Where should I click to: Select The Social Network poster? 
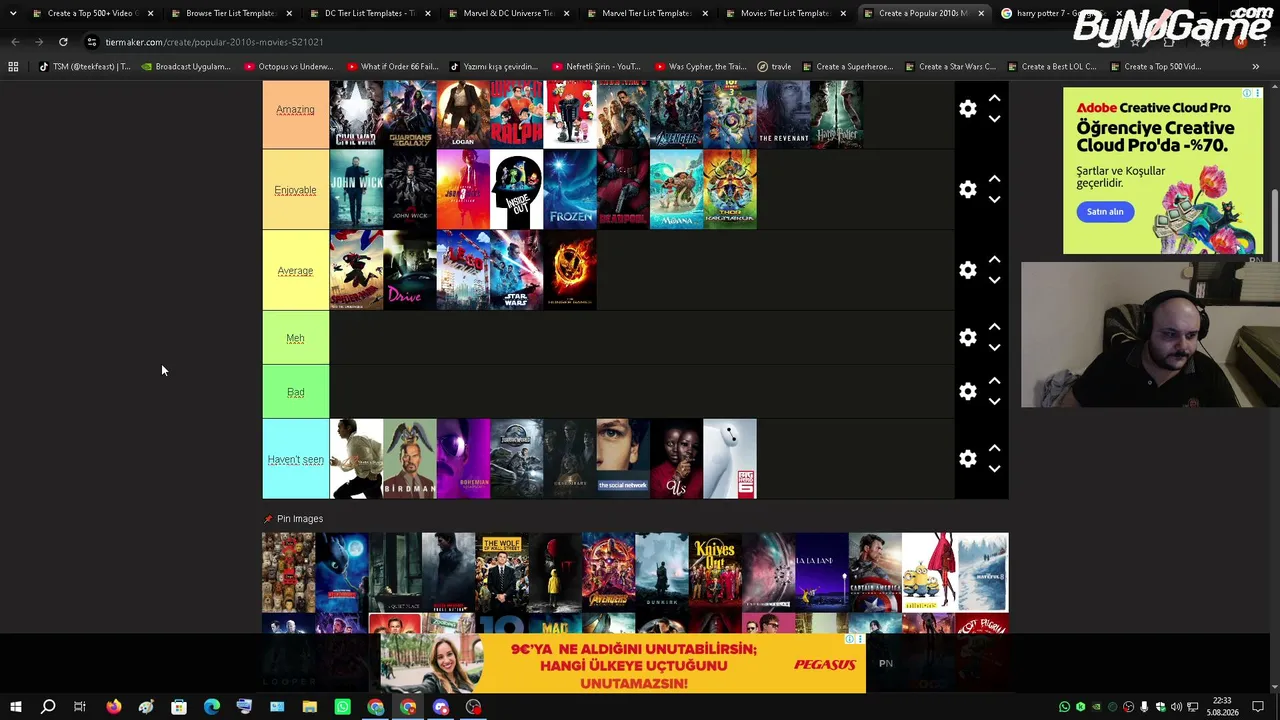[623, 459]
